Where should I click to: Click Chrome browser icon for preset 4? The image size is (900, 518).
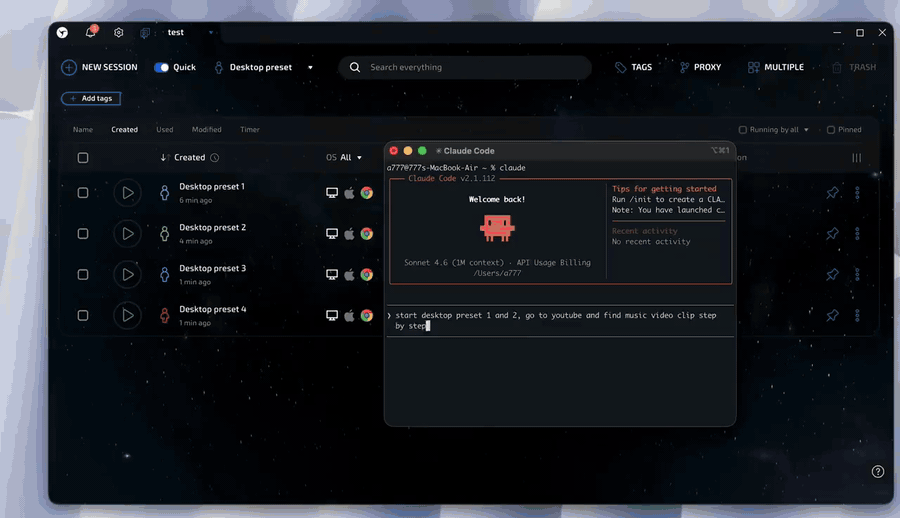tap(367, 315)
